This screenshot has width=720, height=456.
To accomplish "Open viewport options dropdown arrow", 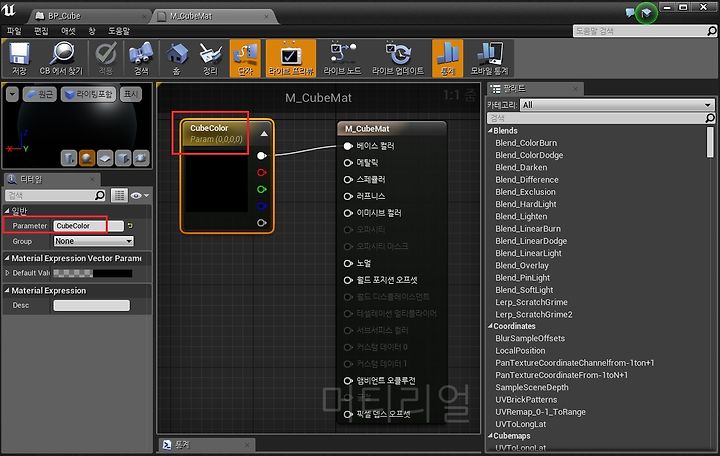I will click(x=12, y=94).
